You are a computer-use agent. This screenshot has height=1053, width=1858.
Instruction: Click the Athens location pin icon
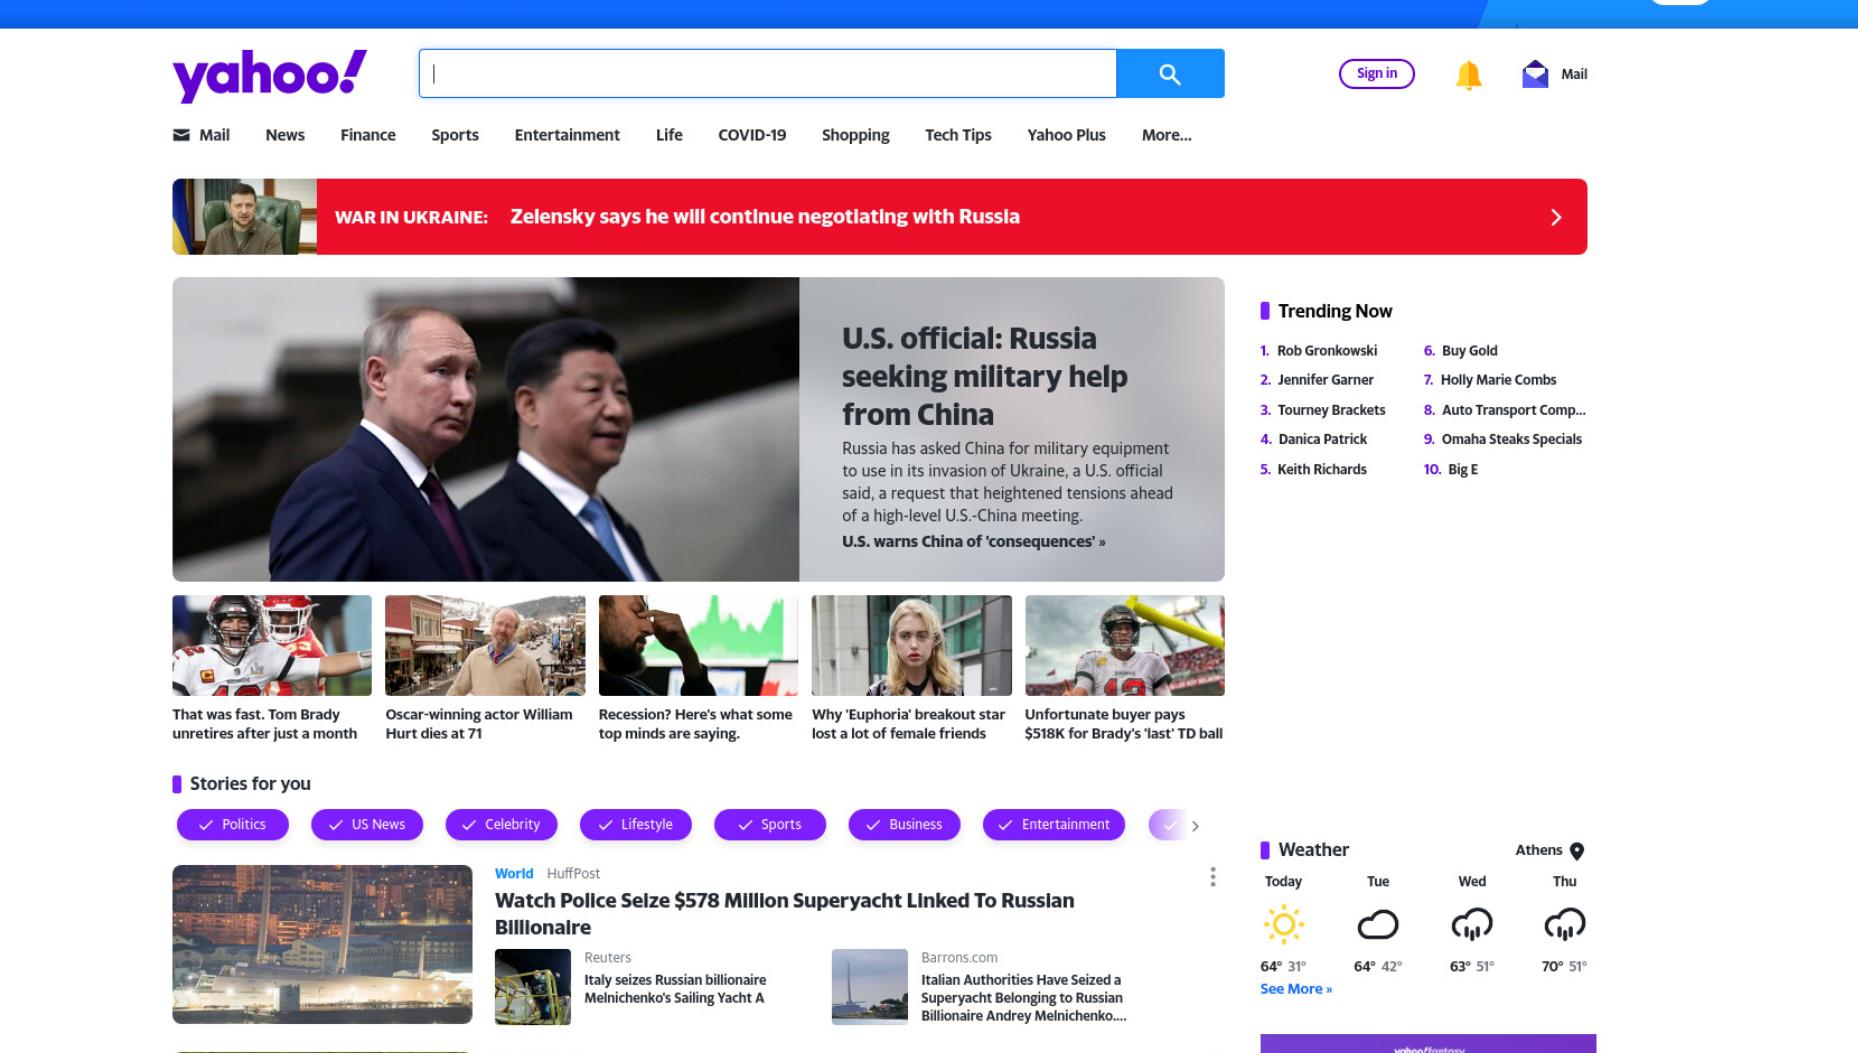click(1577, 851)
